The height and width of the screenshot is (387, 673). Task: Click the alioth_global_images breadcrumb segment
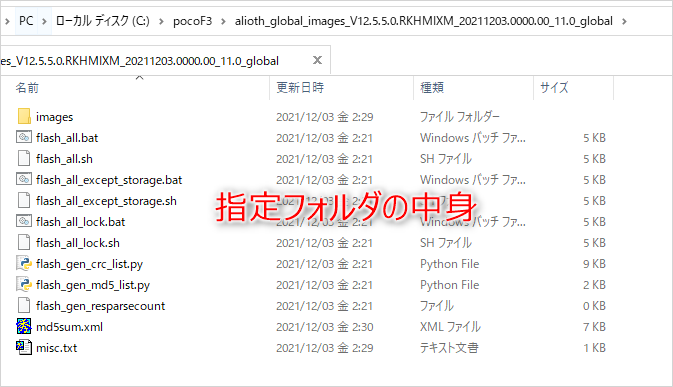(x=424, y=21)
